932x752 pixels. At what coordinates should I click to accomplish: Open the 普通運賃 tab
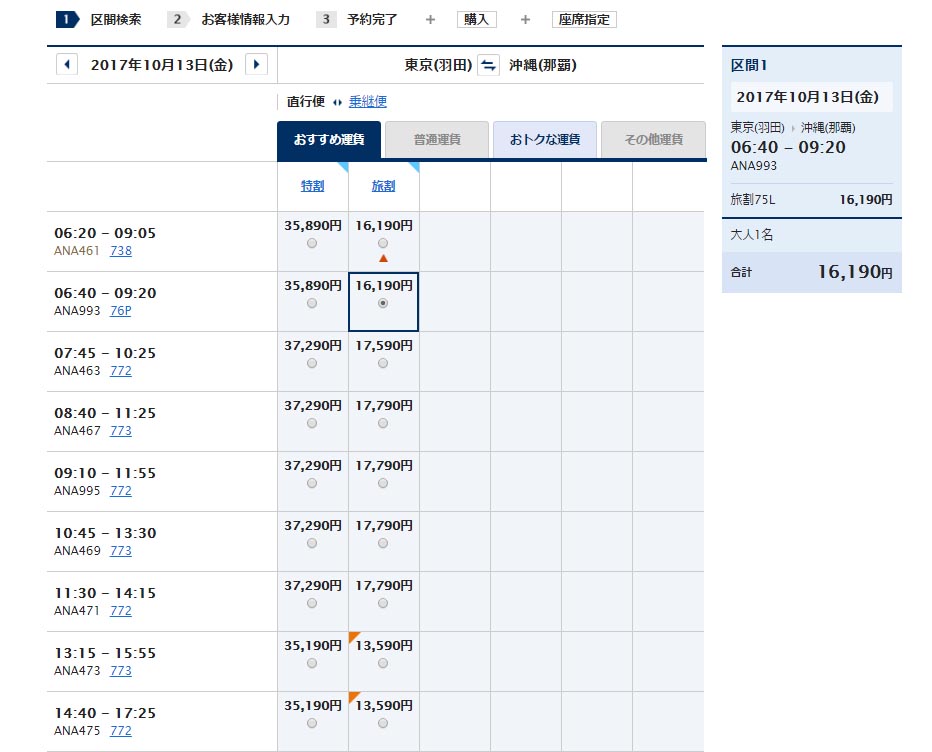[437, 140]
